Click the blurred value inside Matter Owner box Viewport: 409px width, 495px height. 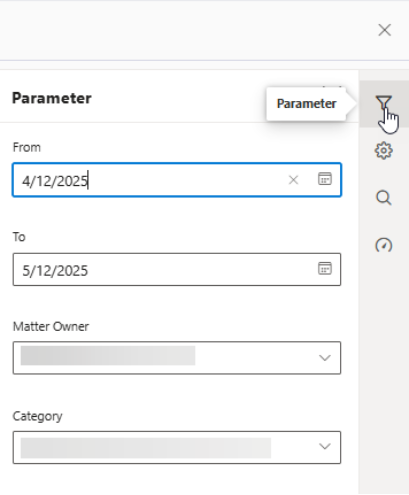tap(108, 356)
